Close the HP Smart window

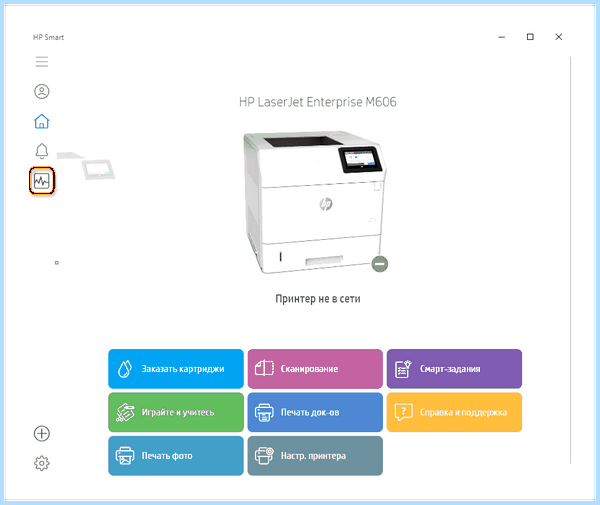[559, 37]
